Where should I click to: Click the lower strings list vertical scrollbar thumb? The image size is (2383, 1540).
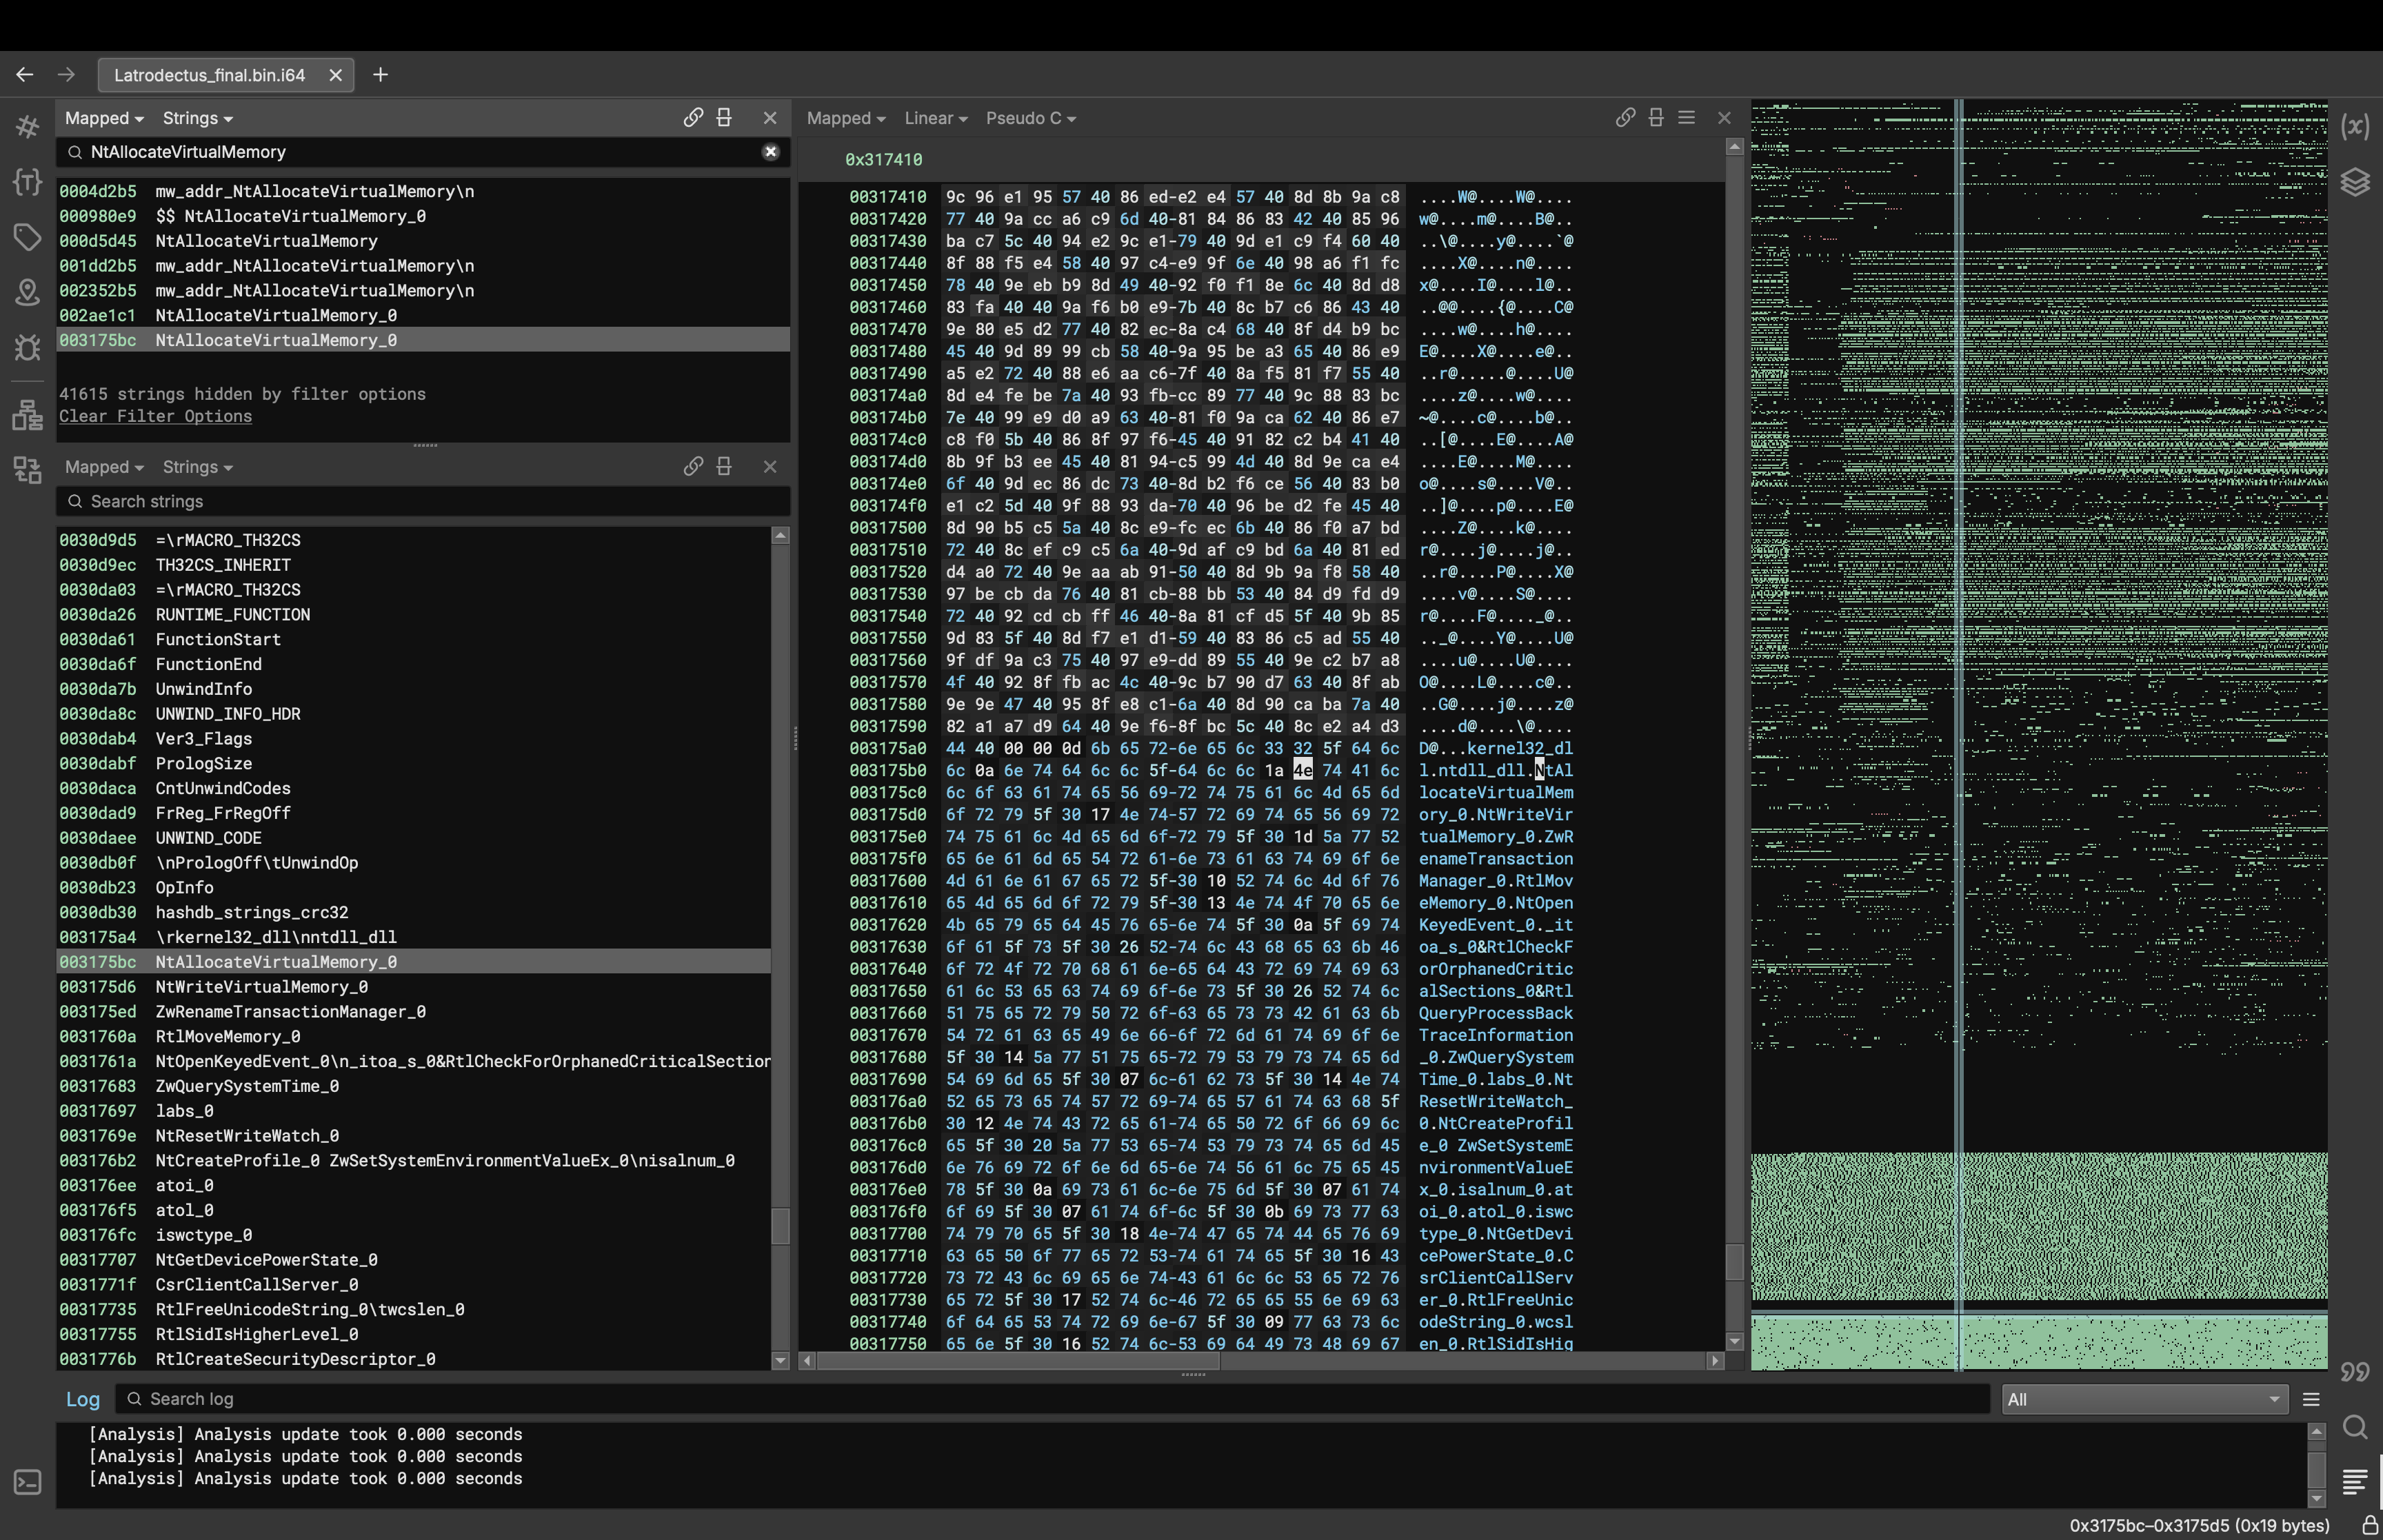[780, 1226]
